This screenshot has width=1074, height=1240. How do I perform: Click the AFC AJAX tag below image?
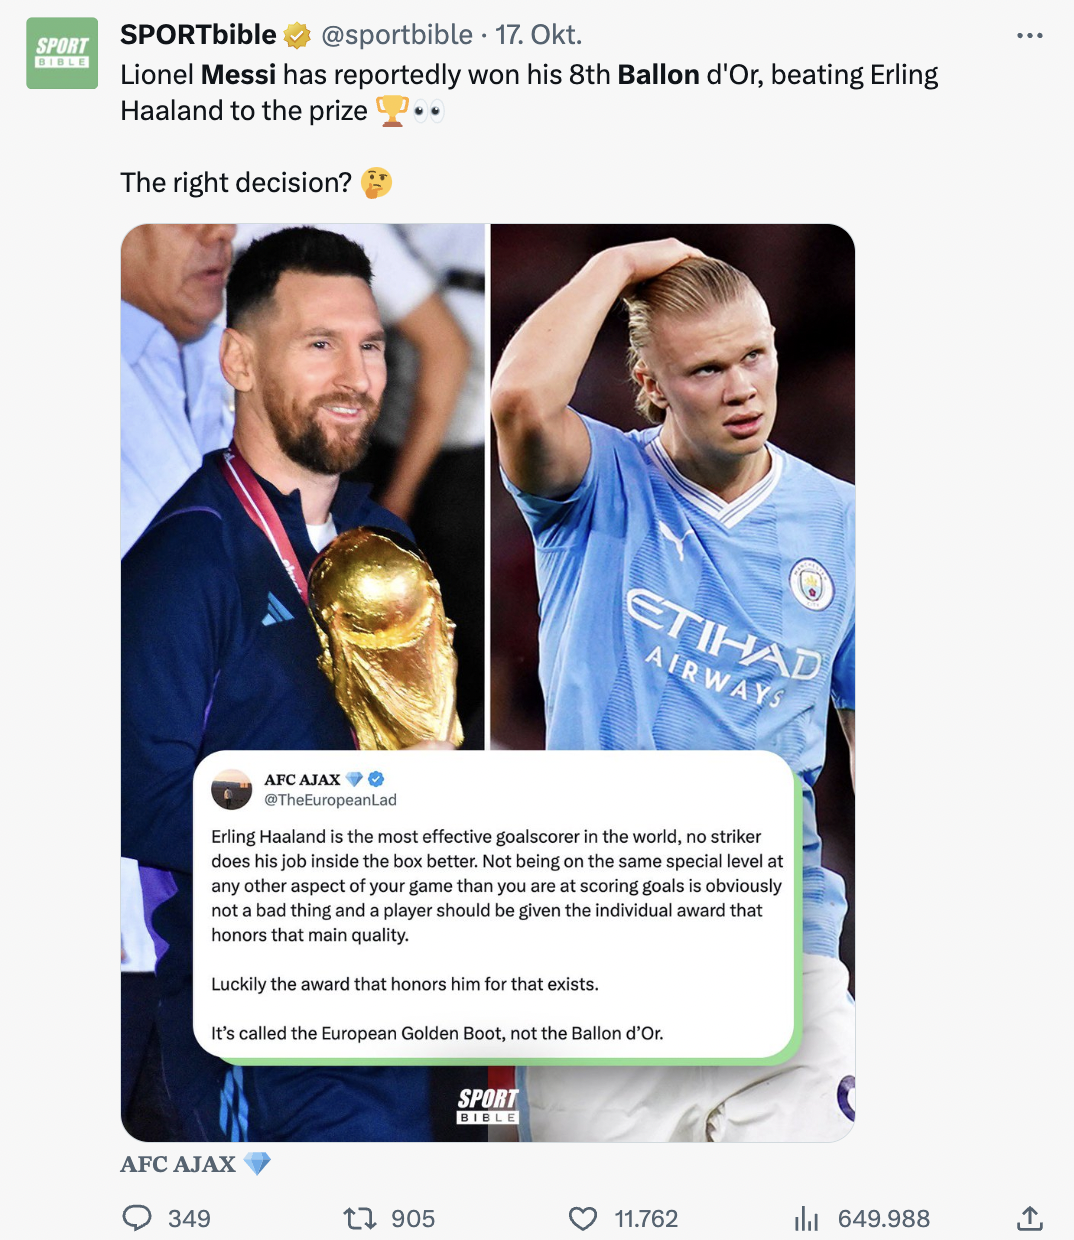pos(196,1164)
